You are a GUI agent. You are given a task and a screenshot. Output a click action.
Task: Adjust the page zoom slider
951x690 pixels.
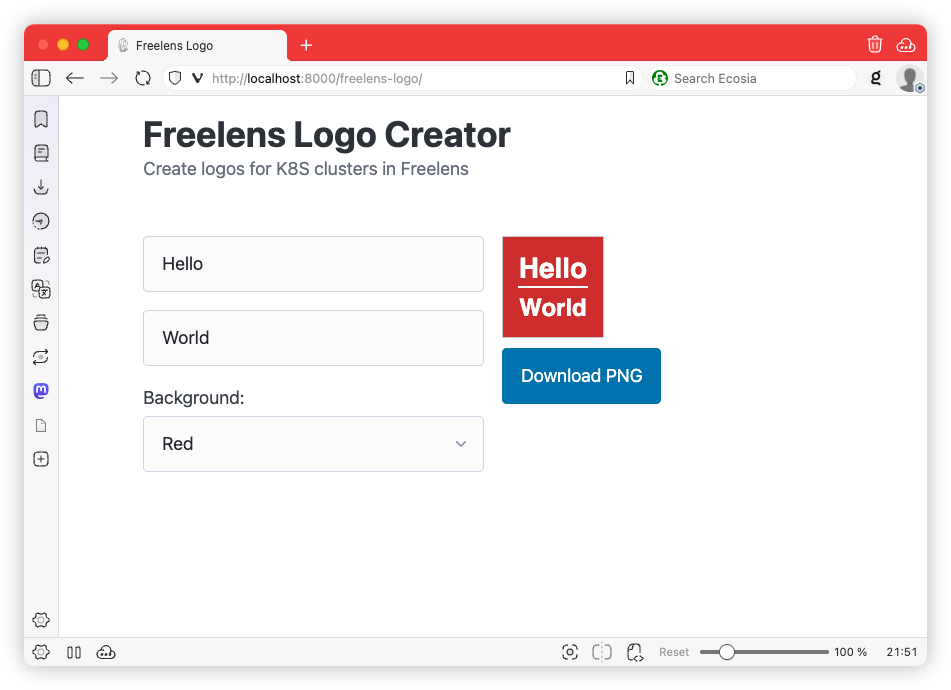(764, 652)
